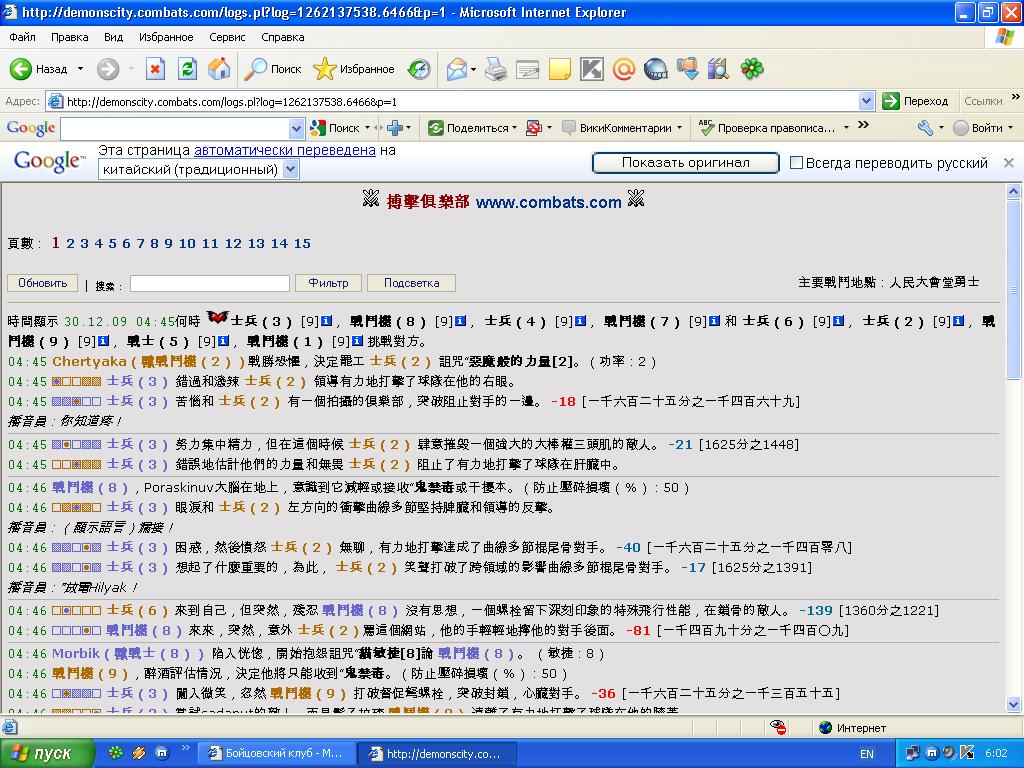Follow the автоматически переведена link

click(x=285, y=150)
